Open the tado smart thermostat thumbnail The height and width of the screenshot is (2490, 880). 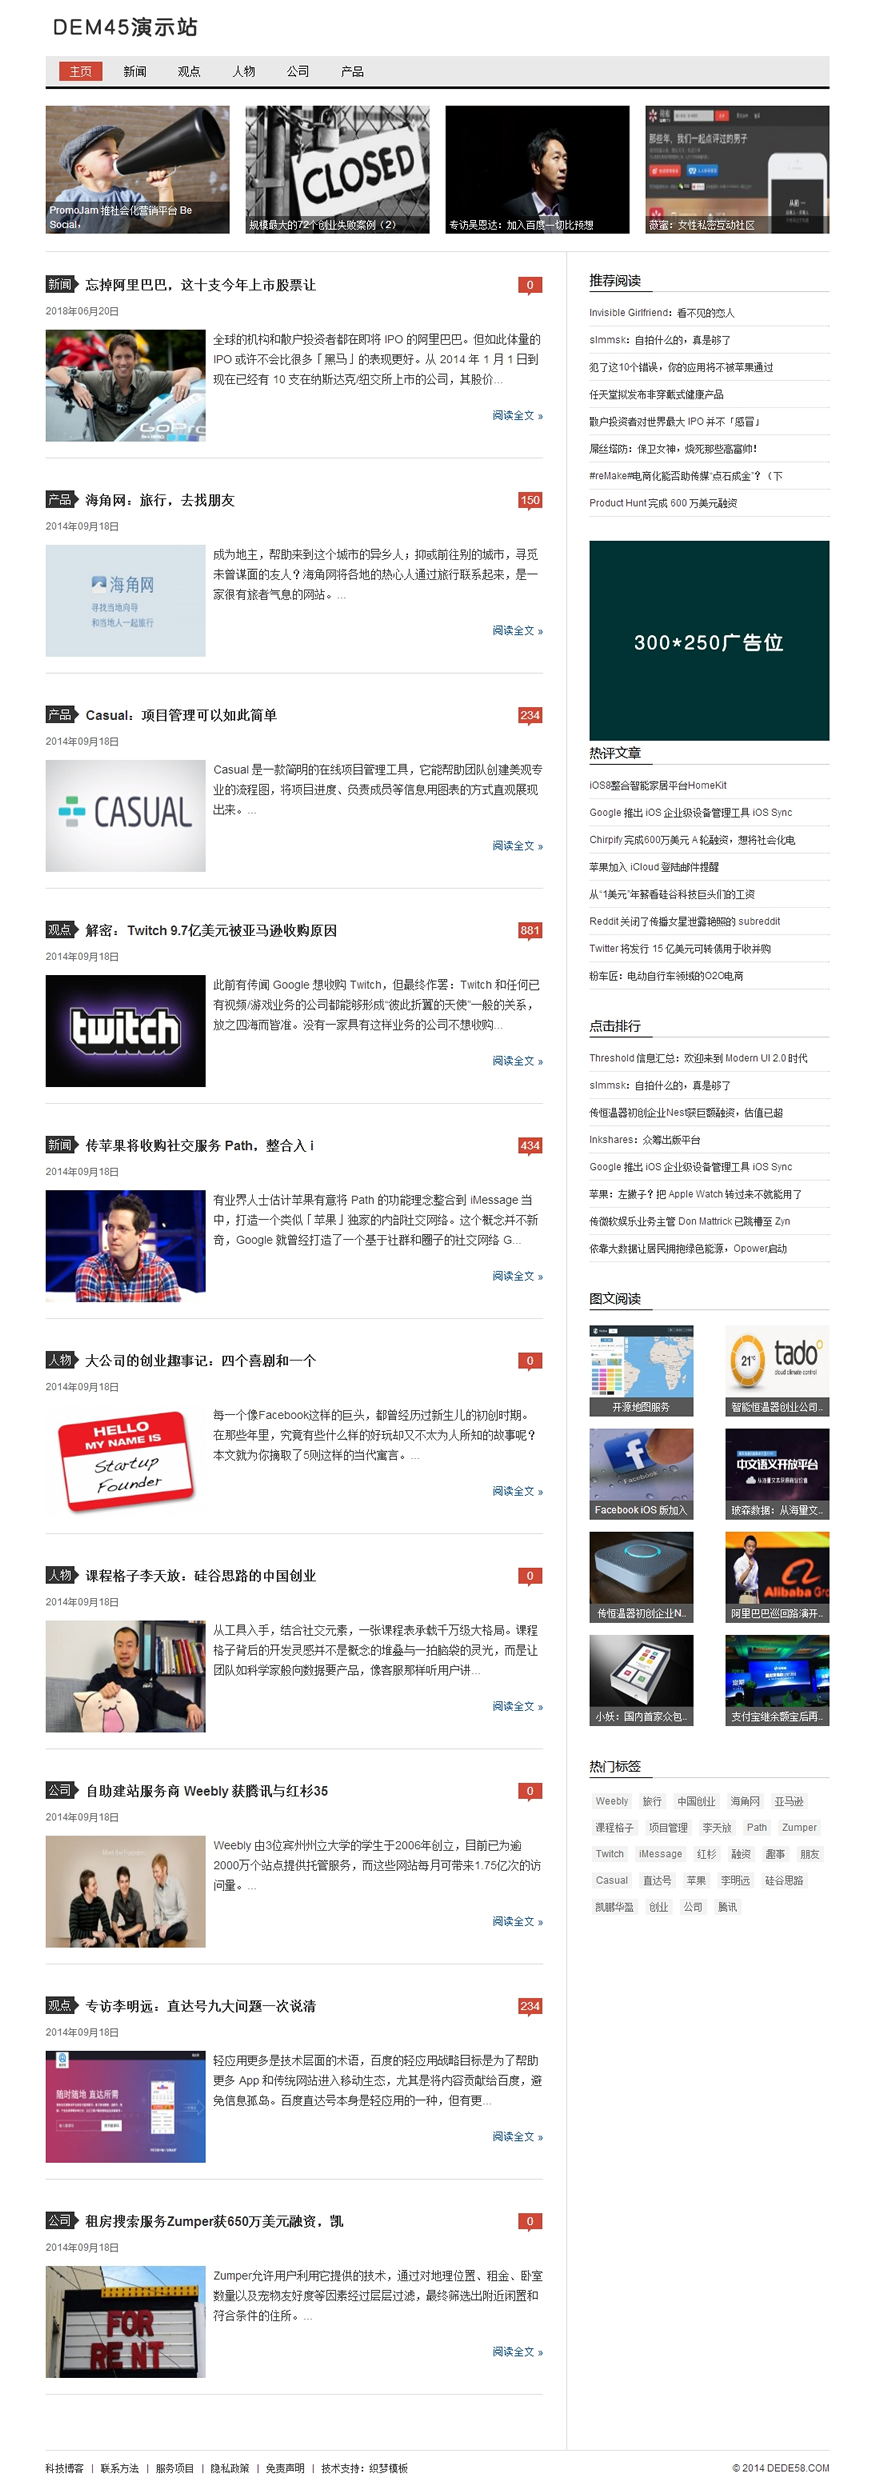tap(777, 1370)
